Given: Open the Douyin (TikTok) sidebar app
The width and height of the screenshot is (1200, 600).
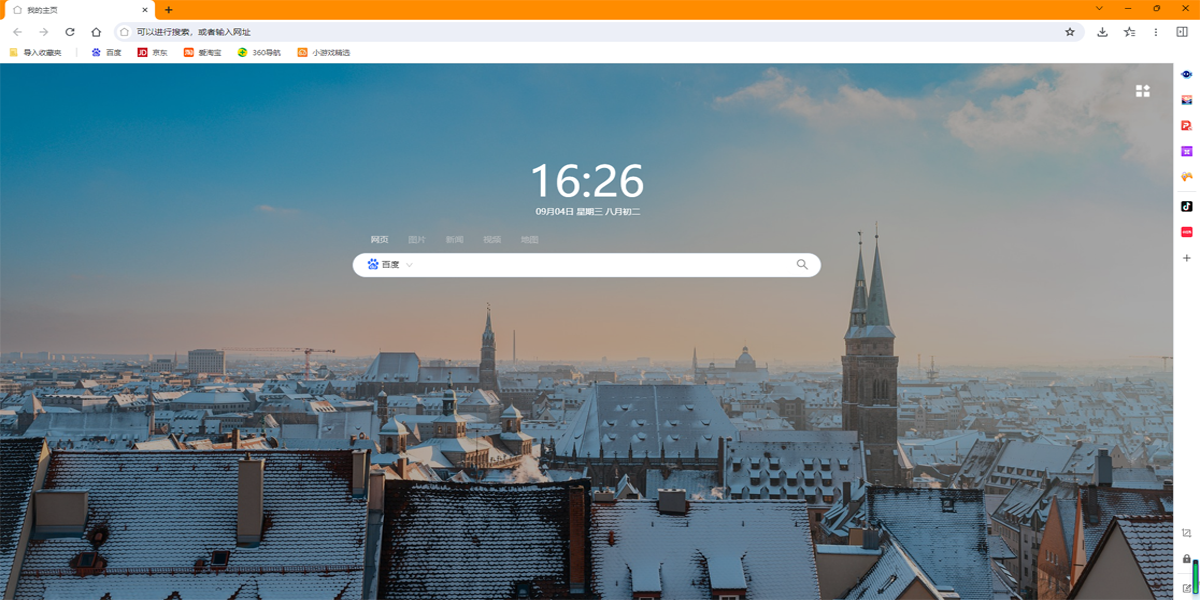Looking at the screenshot, I should 1187,206.
